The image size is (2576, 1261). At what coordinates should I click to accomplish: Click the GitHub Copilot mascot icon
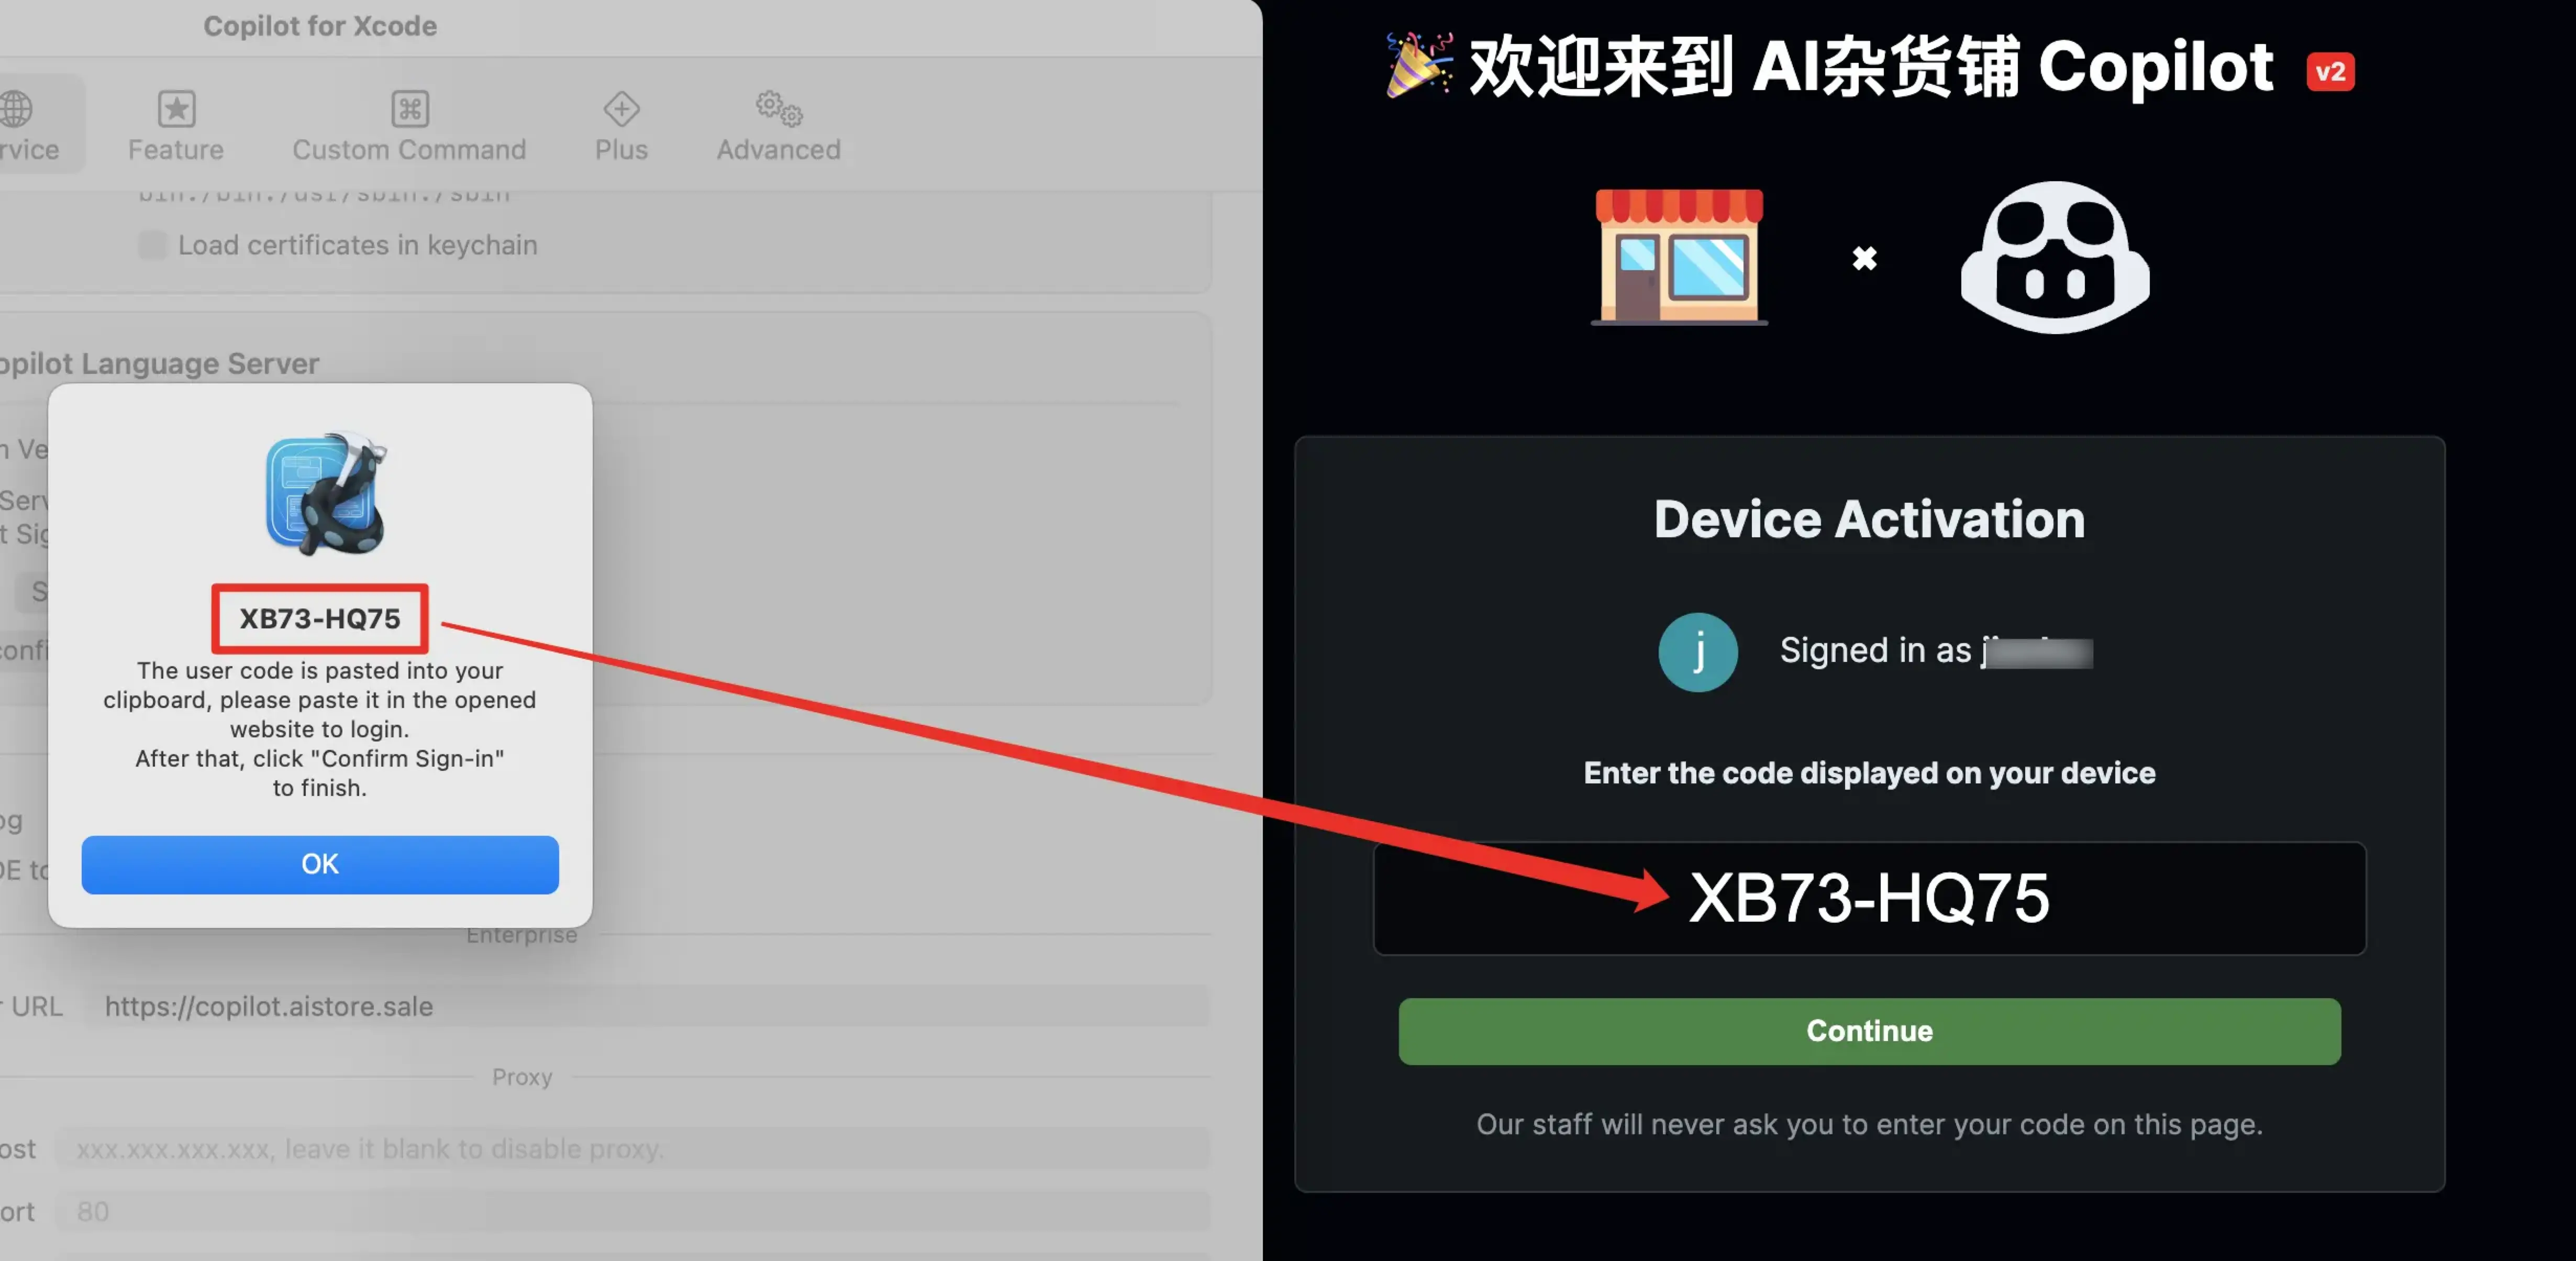[2055, 257]
